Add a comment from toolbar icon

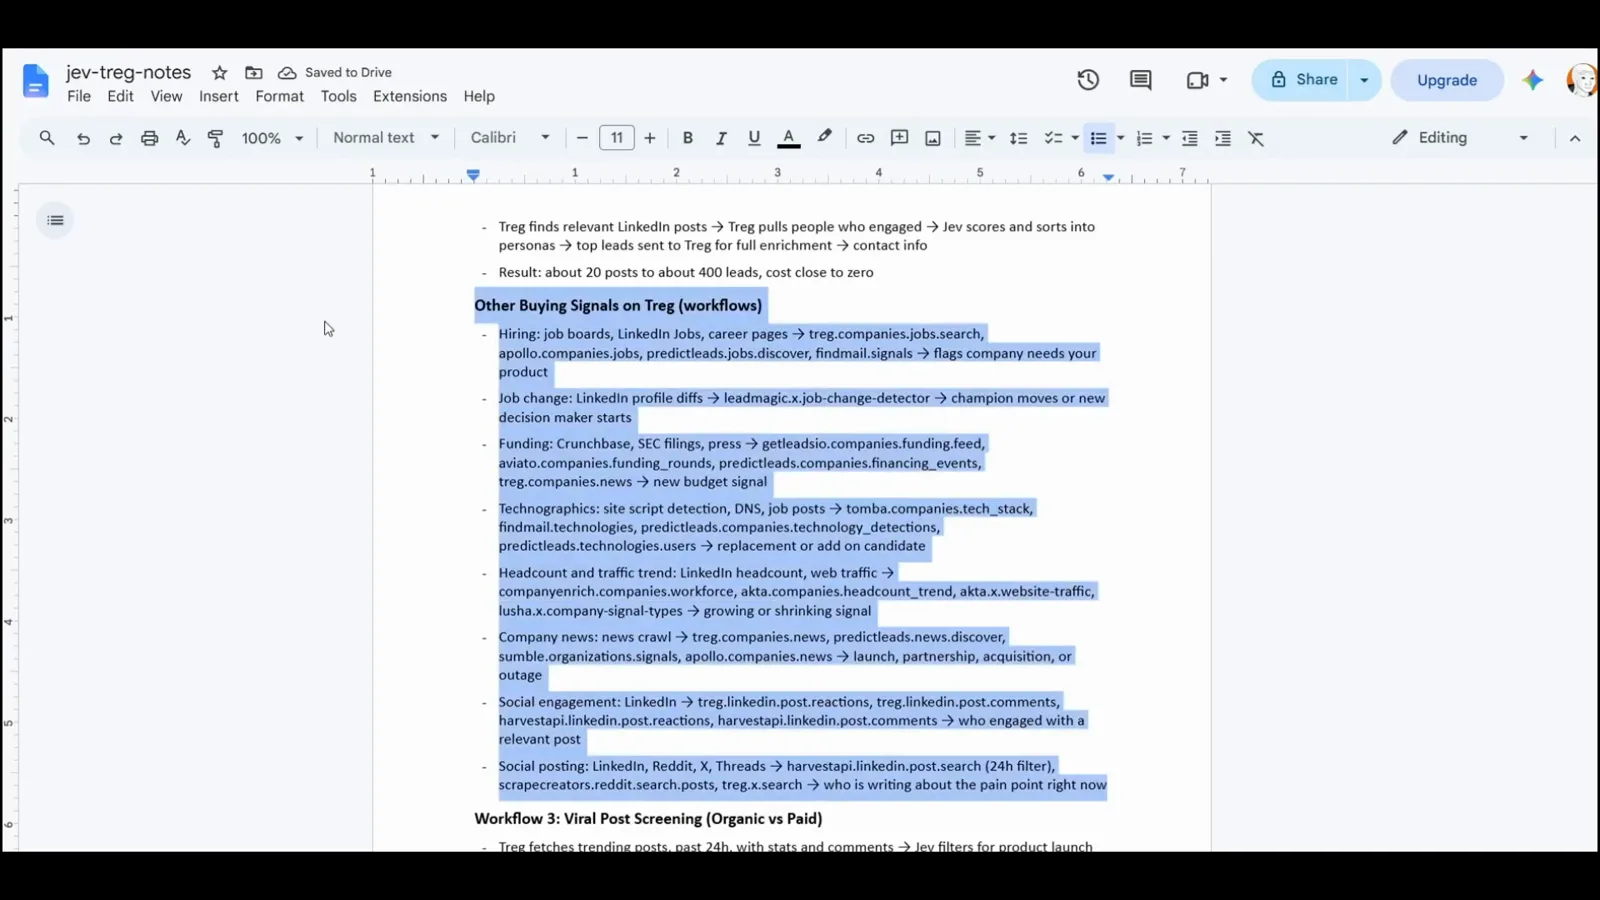pos(899,138)
